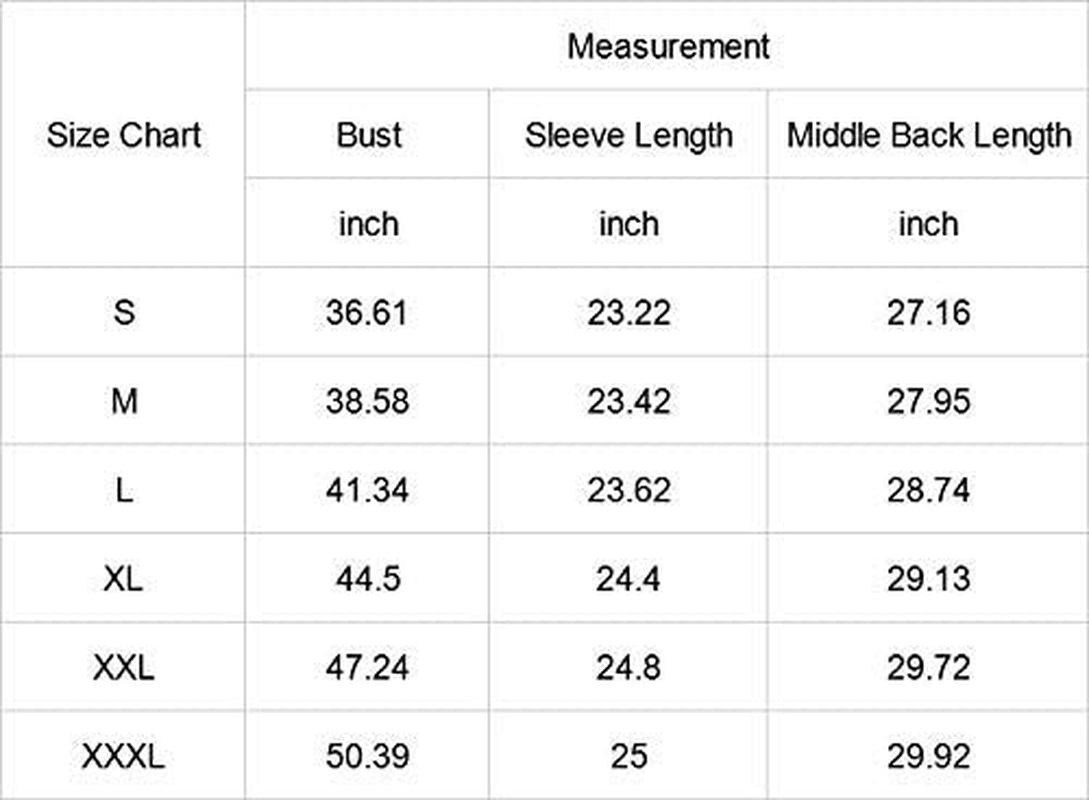
Task: Select the XXL size row label
Action: 124,667
